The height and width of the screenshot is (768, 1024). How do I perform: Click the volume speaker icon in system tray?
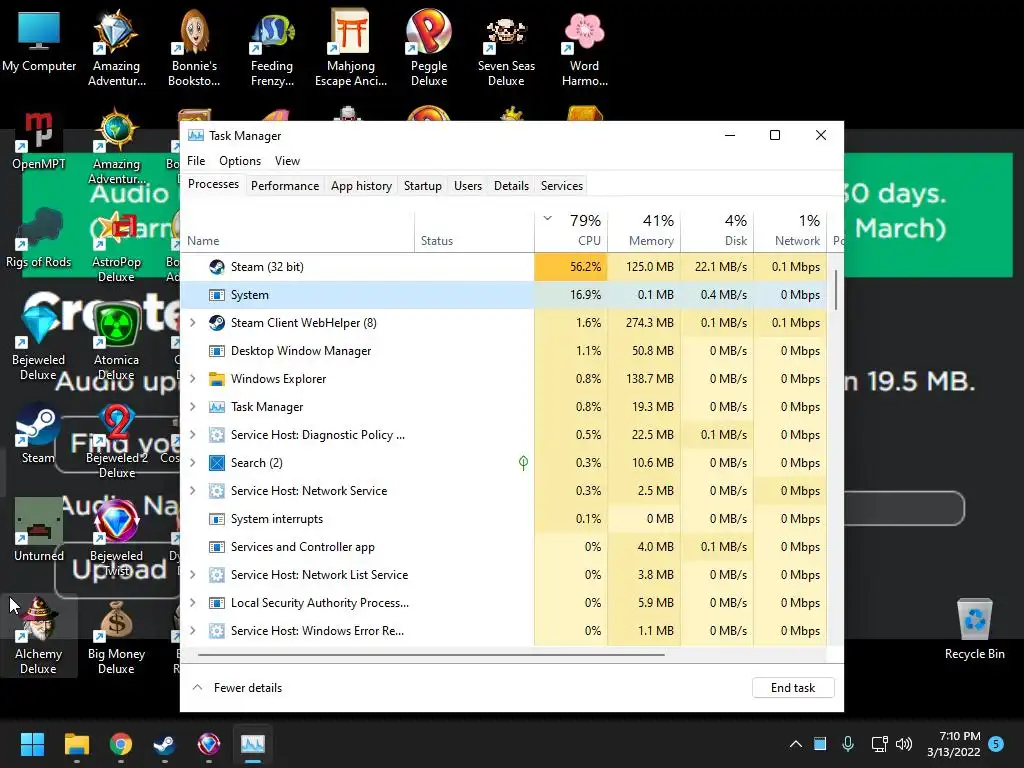point(904,744)
